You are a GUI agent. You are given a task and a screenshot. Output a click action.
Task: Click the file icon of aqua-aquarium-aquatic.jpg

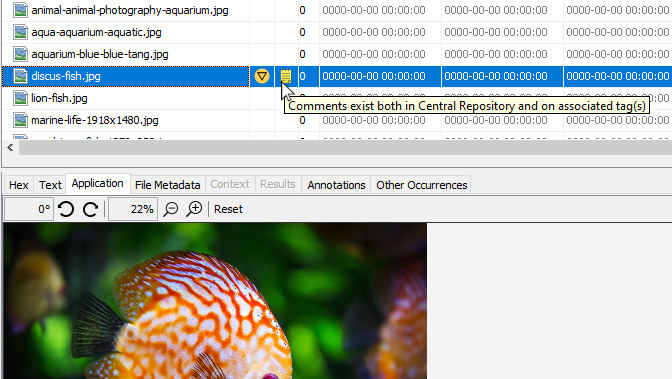pyautogui.click(x=20, y=32)
